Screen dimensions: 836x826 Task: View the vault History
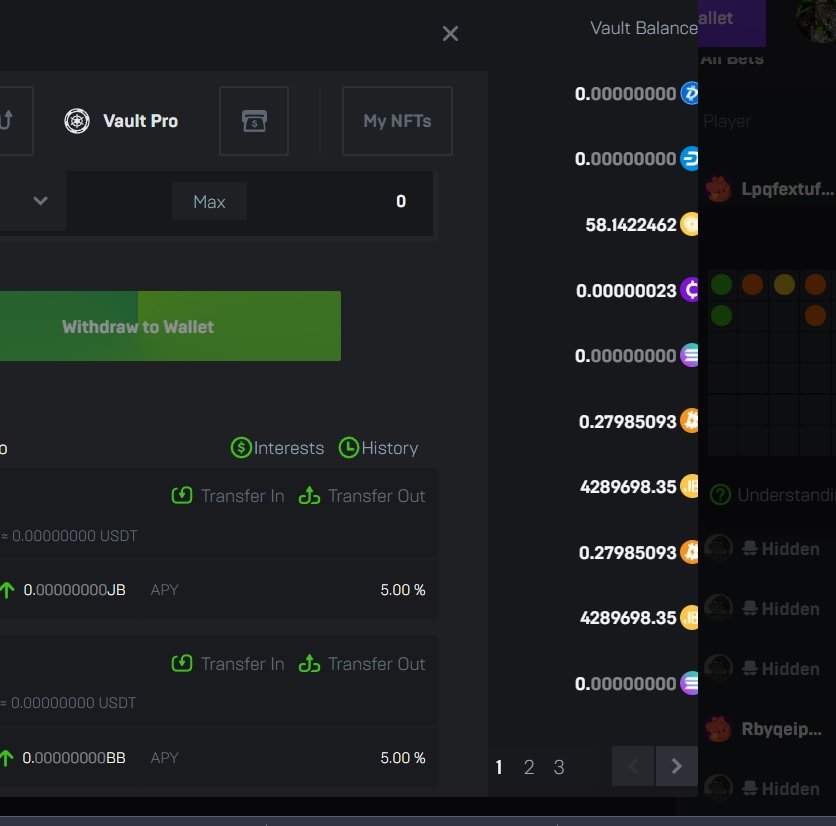[378, 448]
